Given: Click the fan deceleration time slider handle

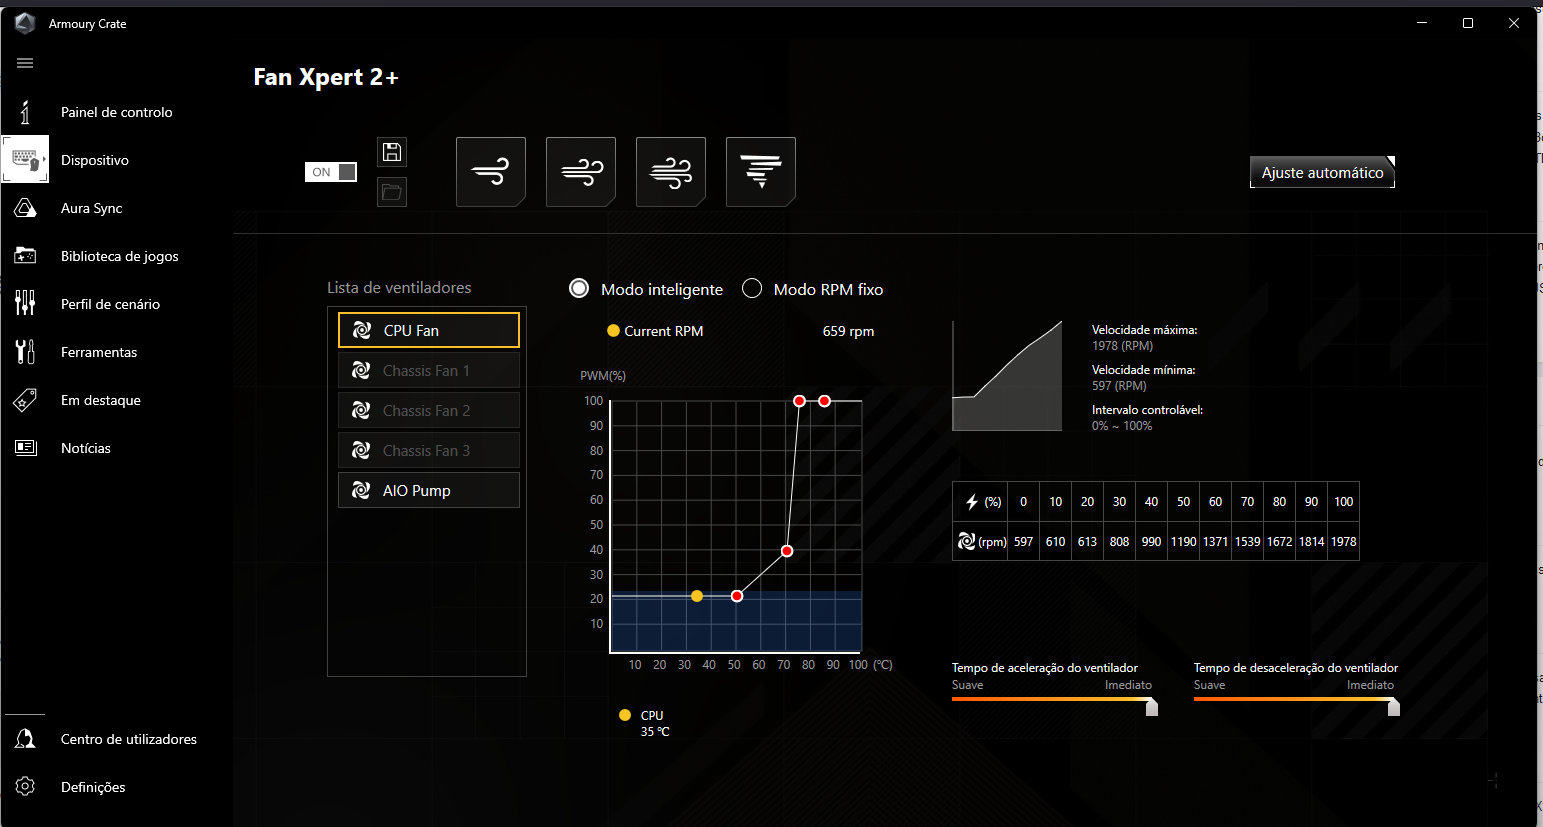Looking at the screenshot, I should 1394,707.
